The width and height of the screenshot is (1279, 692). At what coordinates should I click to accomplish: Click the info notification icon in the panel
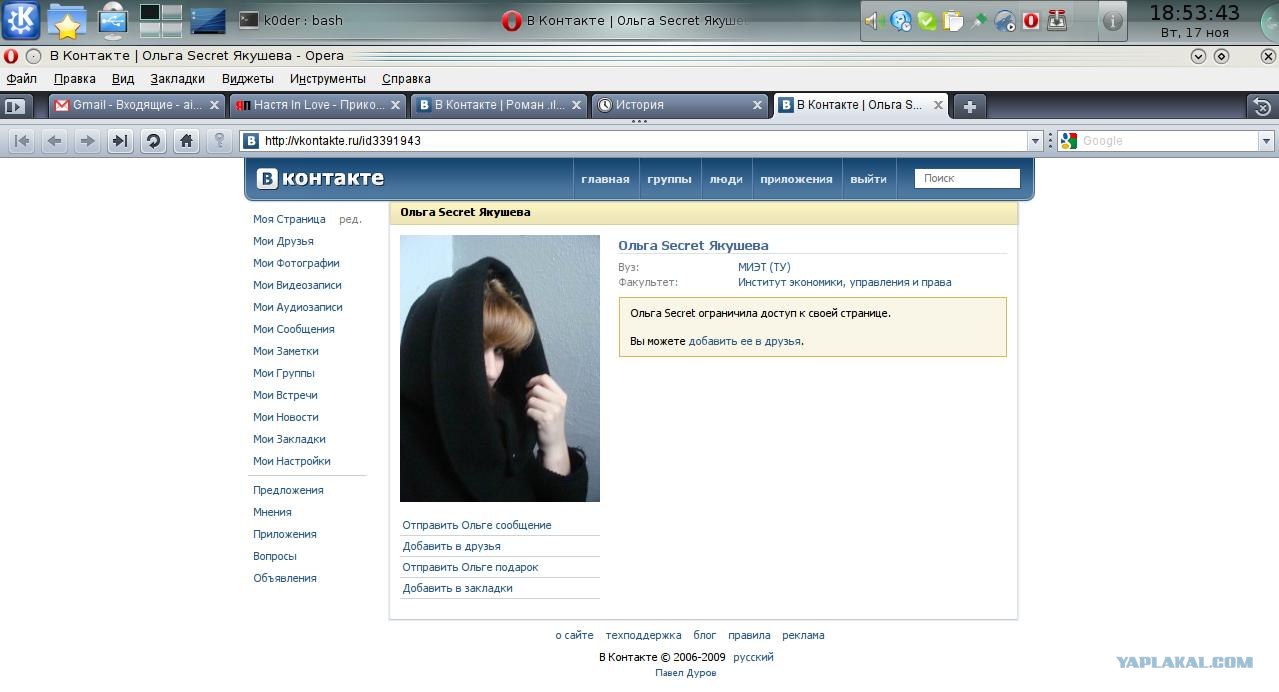[x=1112, y=21]
